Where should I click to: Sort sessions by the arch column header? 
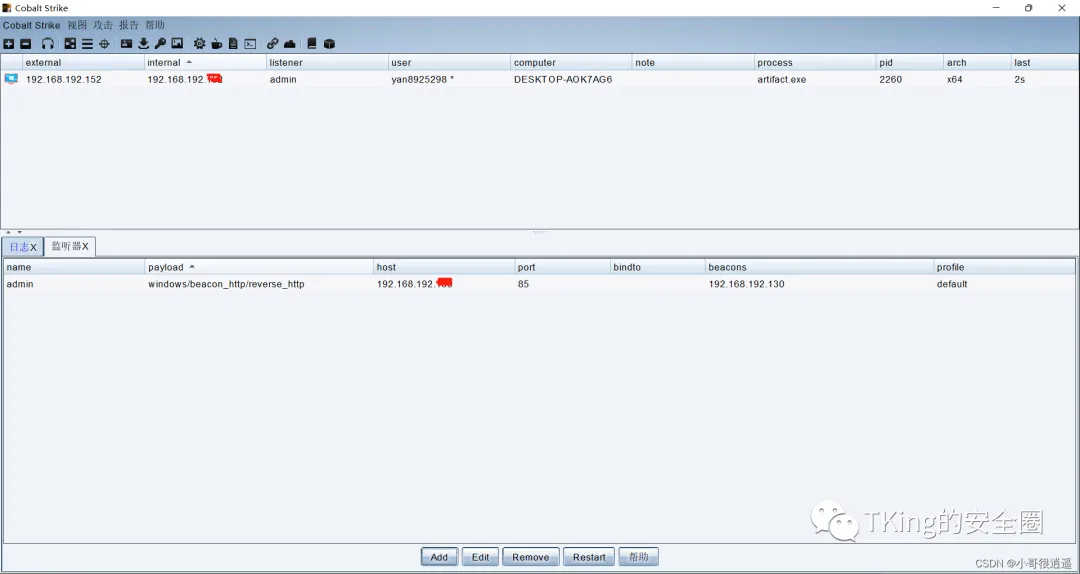click(x=977, y=63)
